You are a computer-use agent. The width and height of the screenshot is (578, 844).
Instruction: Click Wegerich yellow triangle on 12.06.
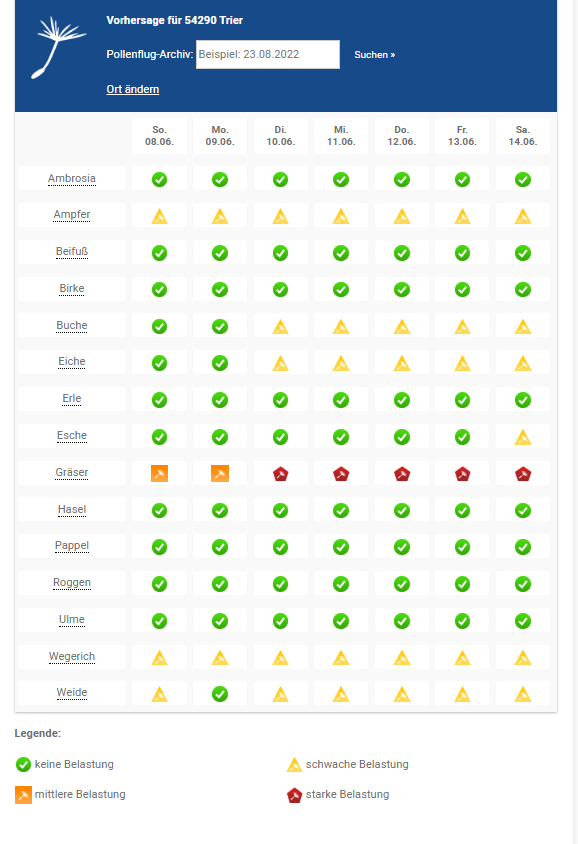(x=401, y=658)
